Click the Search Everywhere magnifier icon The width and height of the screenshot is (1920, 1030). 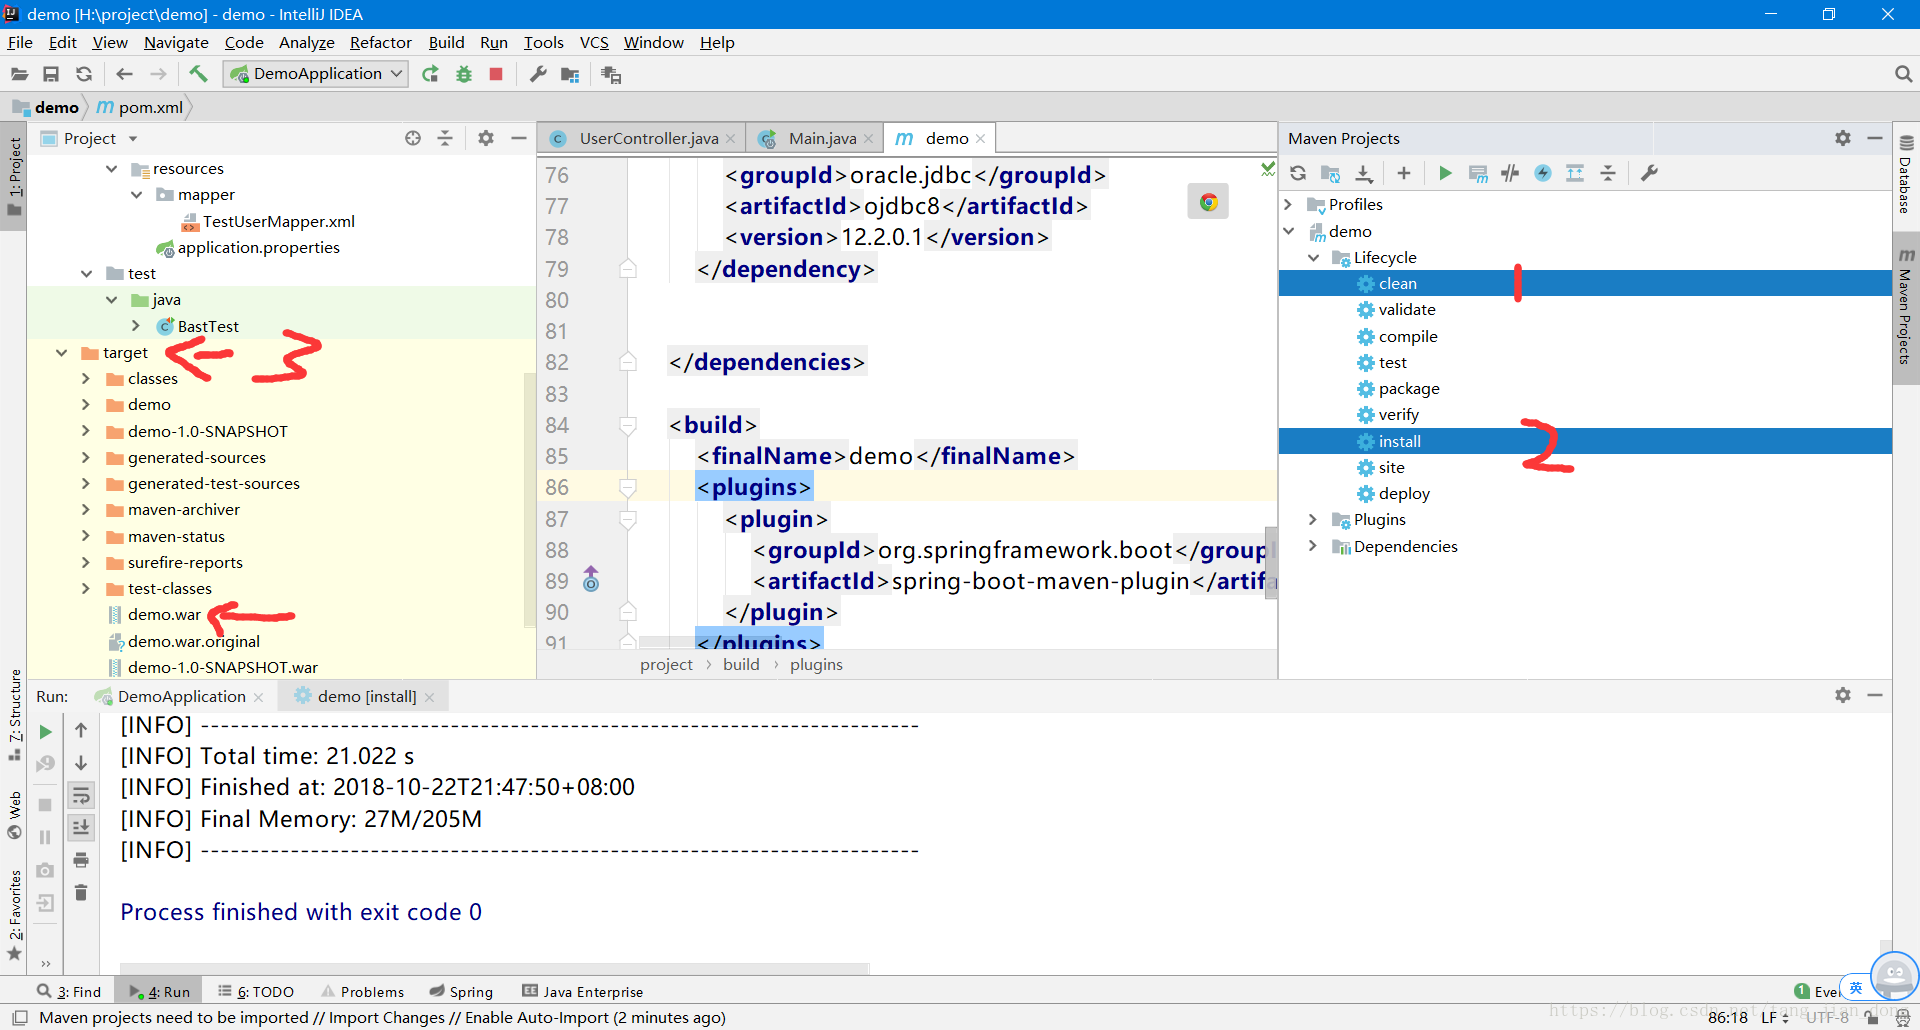1903,74
